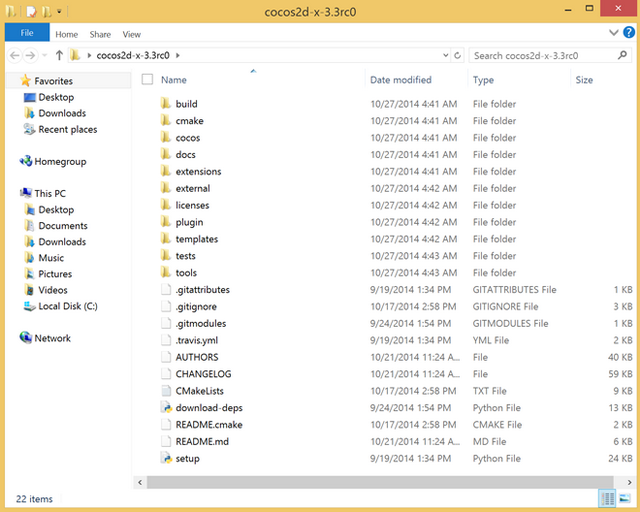Select the tests folder icon
The image size is (640, 512).
pos(165,256)
